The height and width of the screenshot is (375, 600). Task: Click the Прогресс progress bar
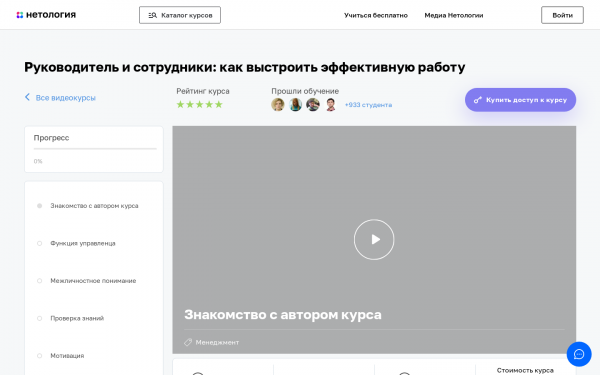tap(95, 148)
